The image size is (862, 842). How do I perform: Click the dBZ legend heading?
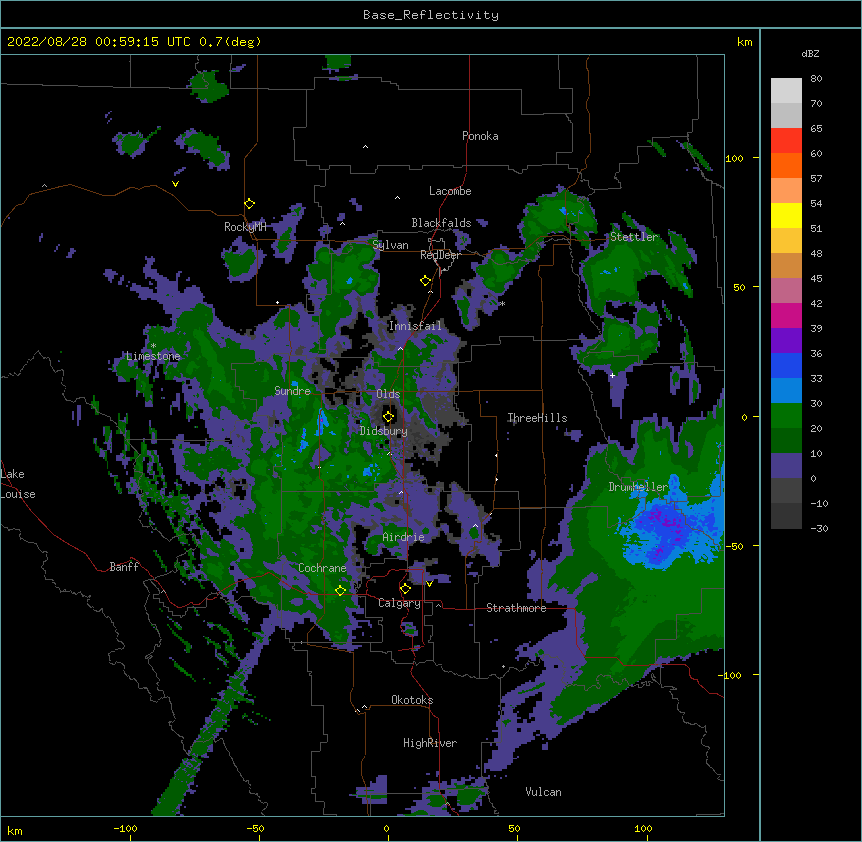[810, 53]
